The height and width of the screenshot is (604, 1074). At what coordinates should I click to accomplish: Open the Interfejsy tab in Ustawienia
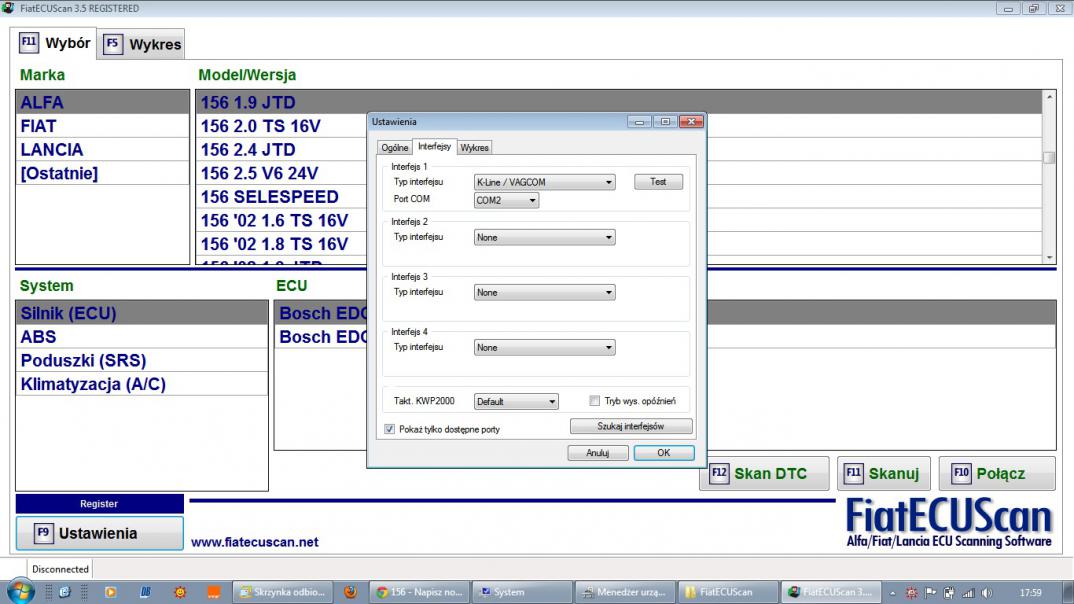(x=434, y=147)
